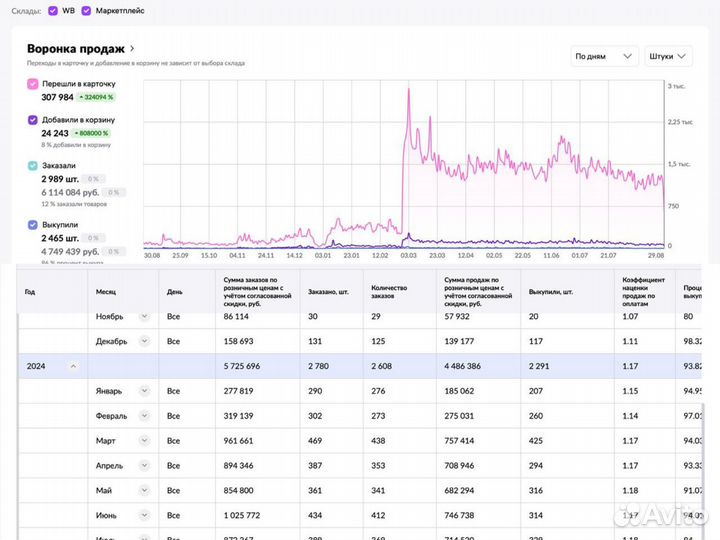Open the По дням period dropdown

tap(604, 57)
